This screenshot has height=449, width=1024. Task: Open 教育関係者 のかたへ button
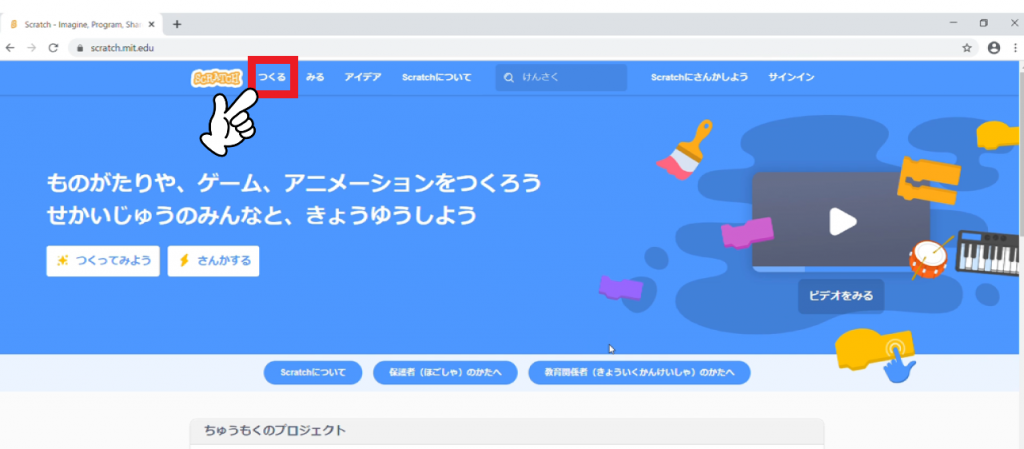point(639,373)
